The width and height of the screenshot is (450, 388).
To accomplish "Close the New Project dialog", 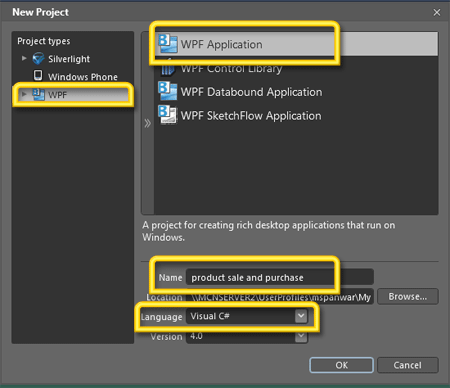I will (x=437, y=12).
